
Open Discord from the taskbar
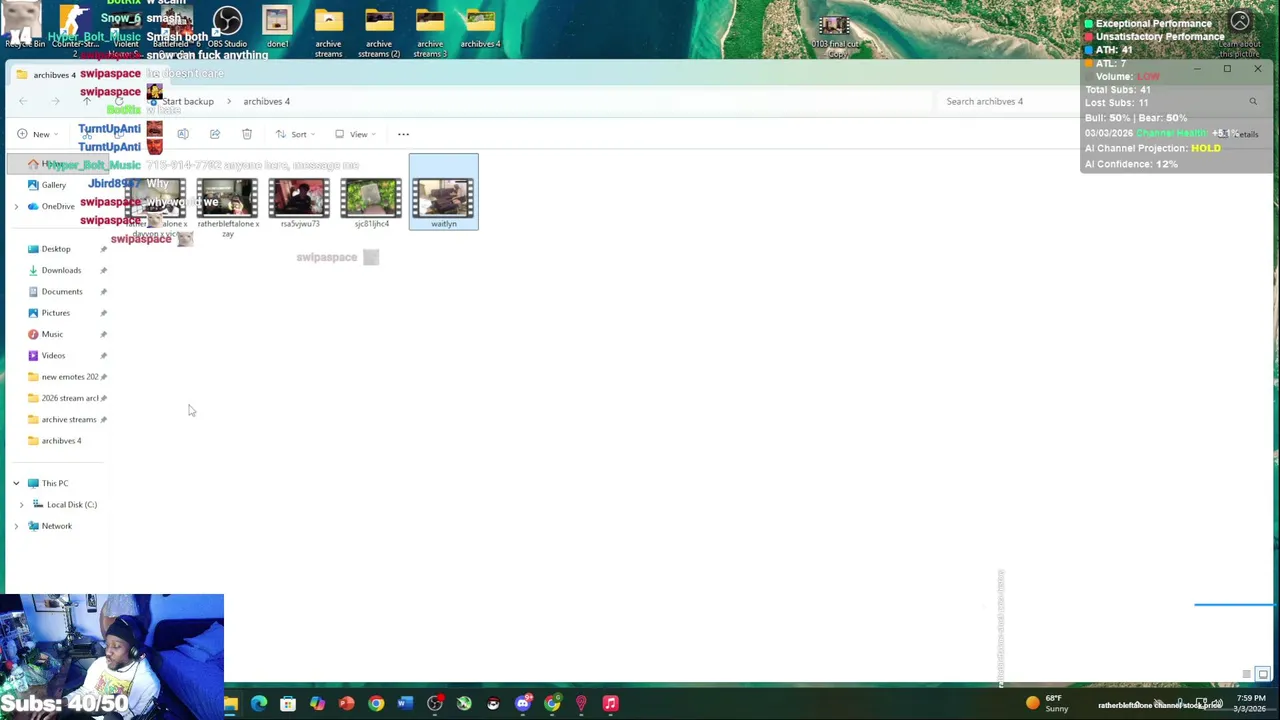(x=523, y=704)
